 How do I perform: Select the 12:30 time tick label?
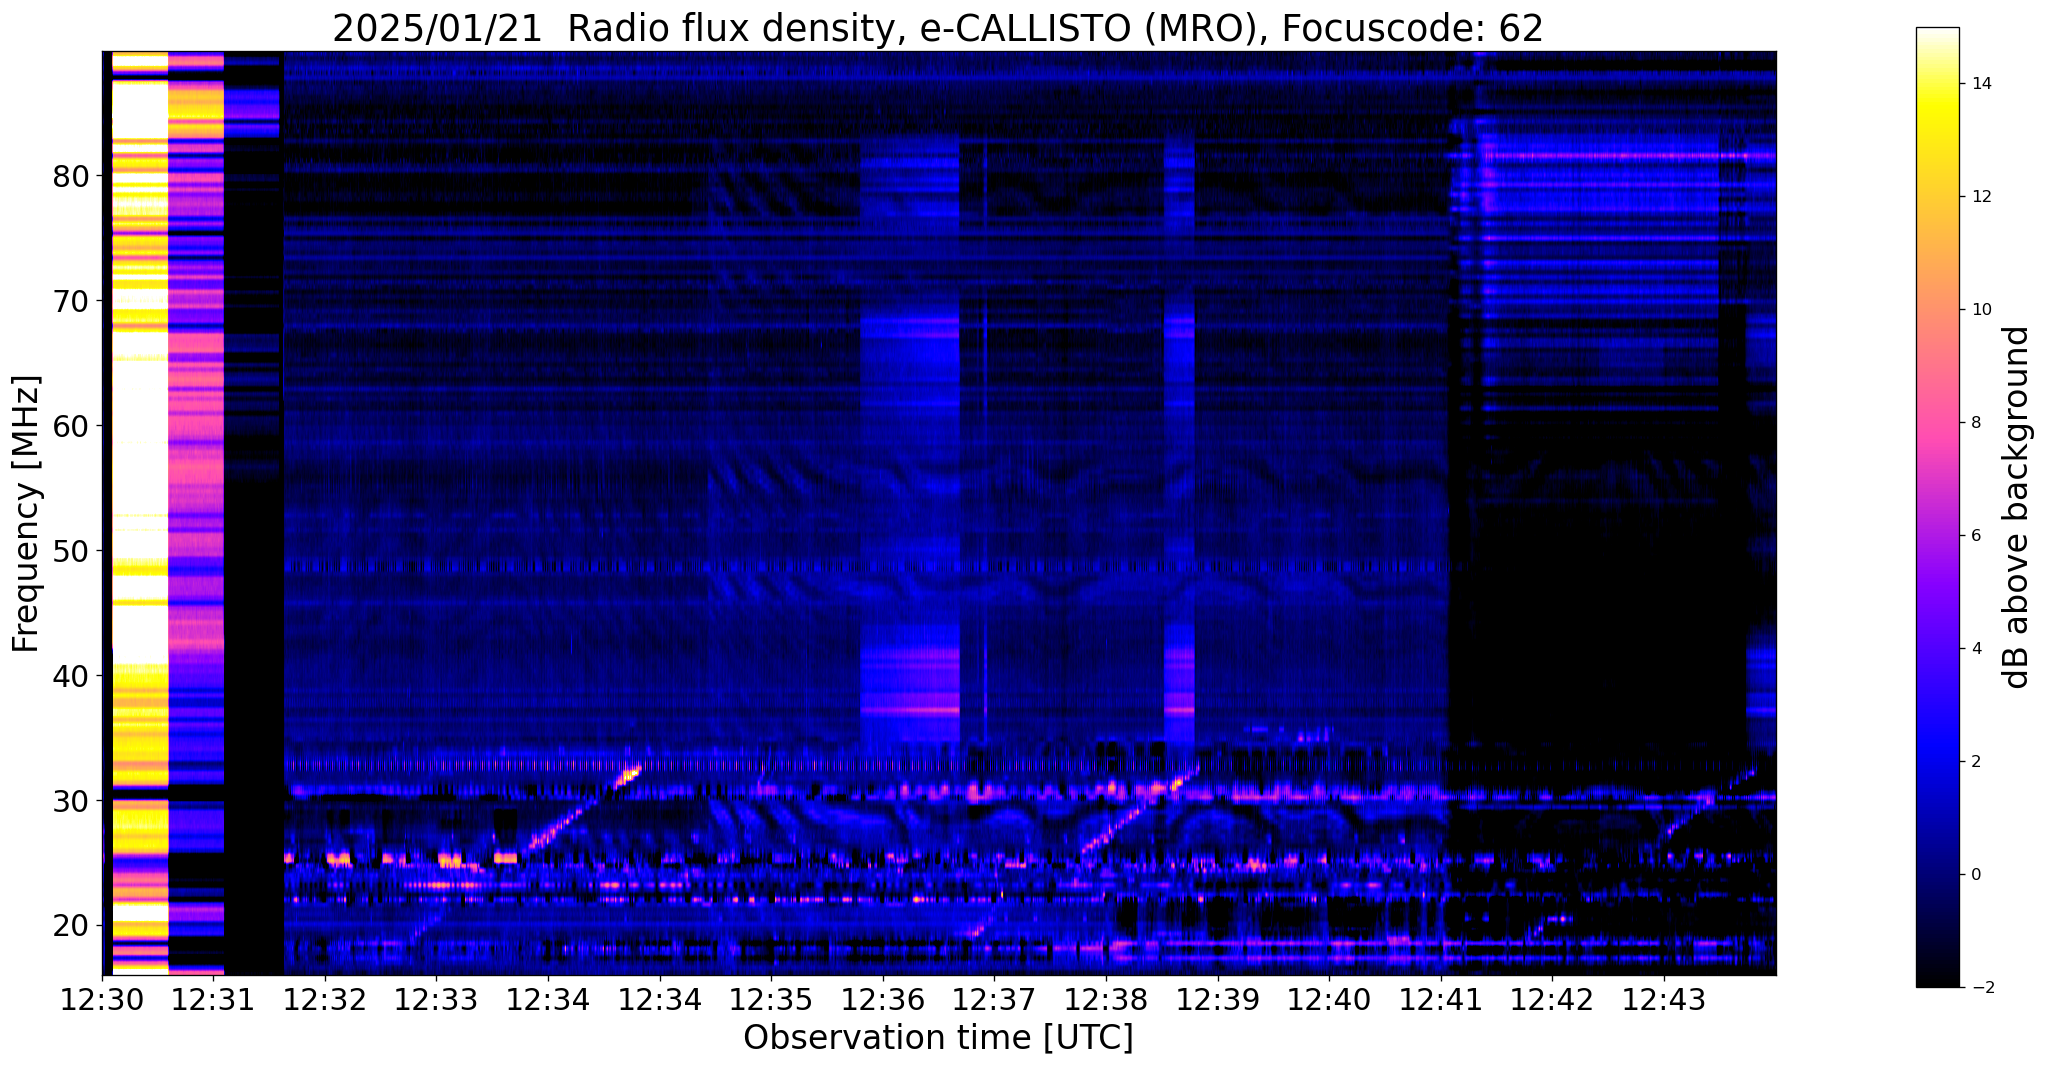tap(102, 1000)
